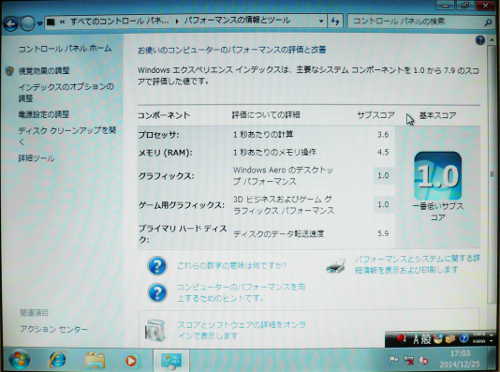
Task: Refresh the page with the refresh button
Action: tap(335, 22)
